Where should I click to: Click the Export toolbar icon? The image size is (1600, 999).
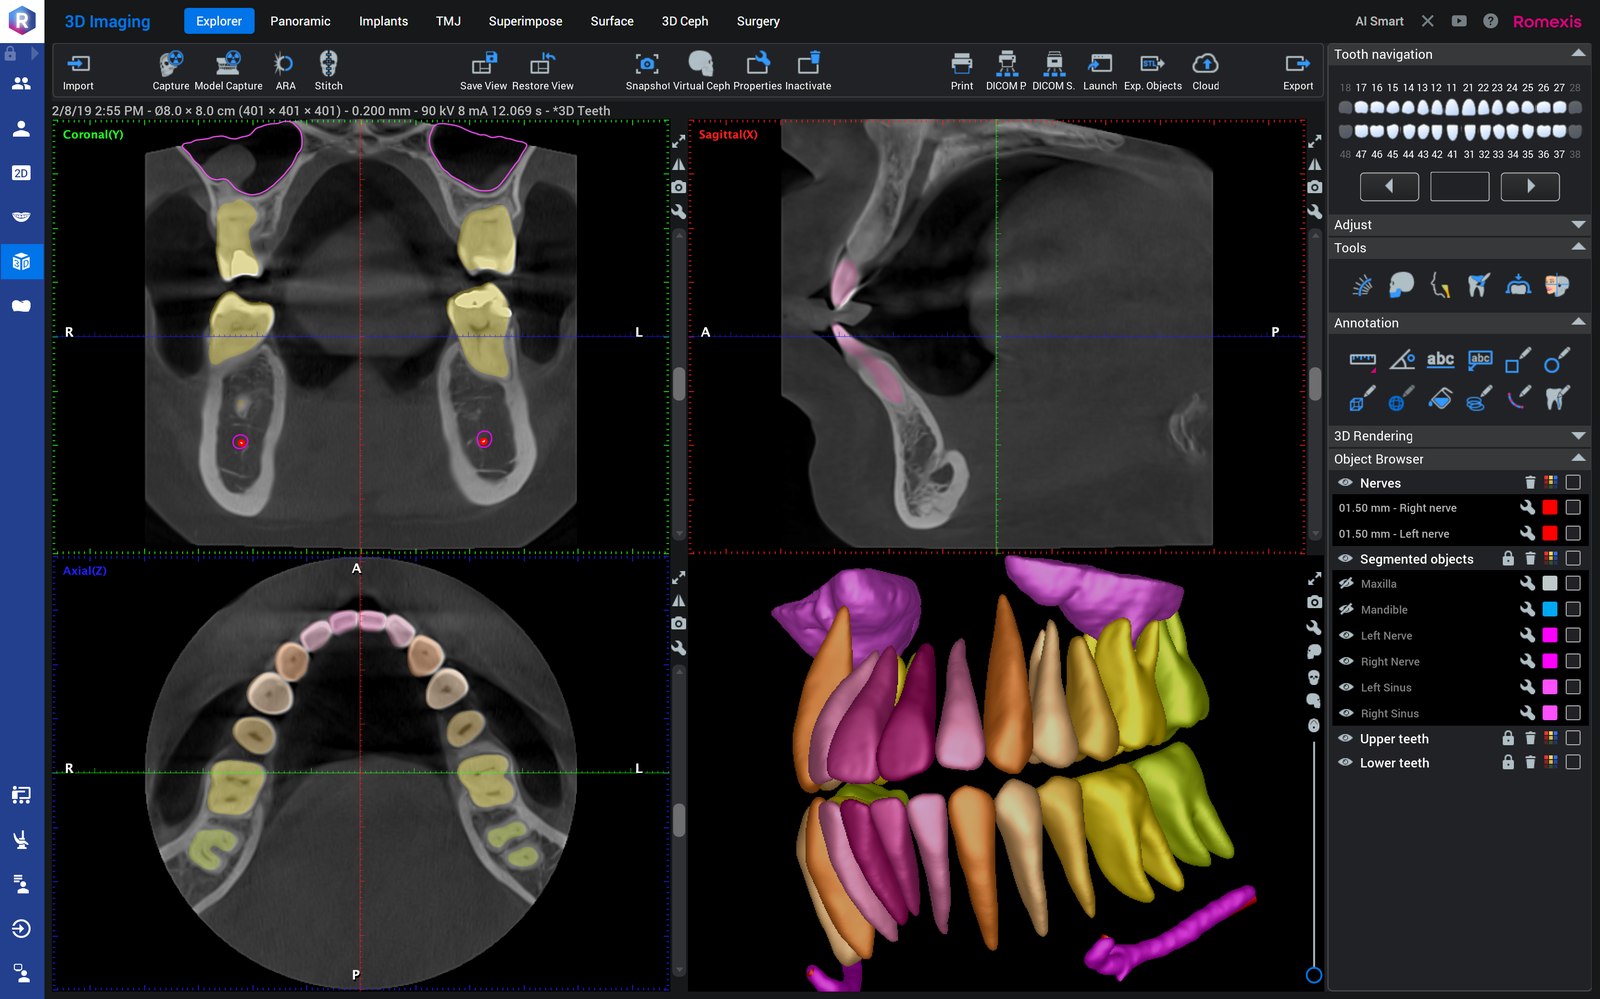1298,65
